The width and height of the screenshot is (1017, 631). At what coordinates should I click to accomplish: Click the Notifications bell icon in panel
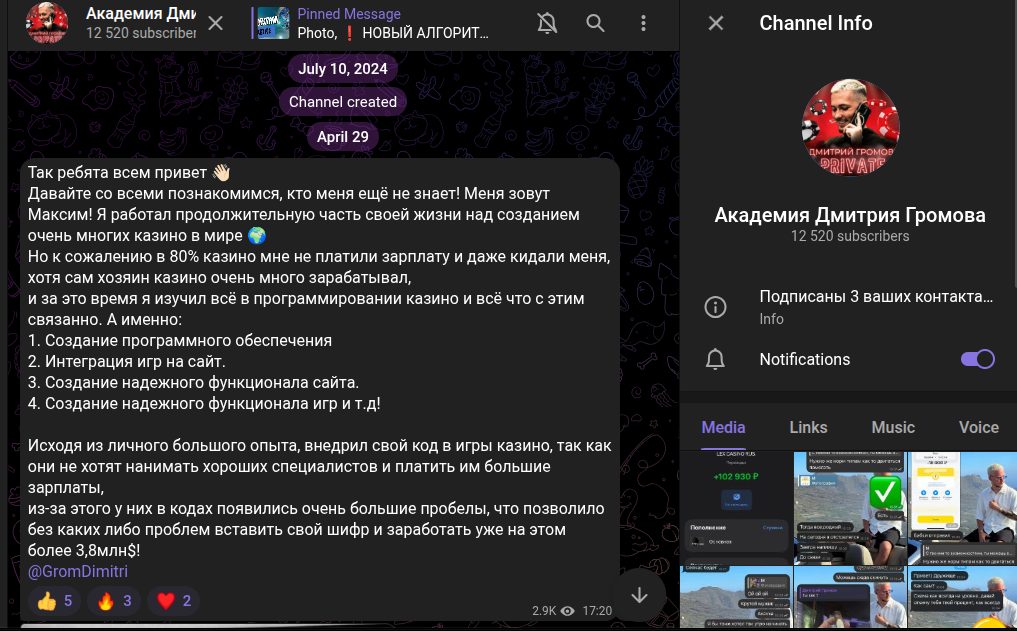click(x=715, y=359)
